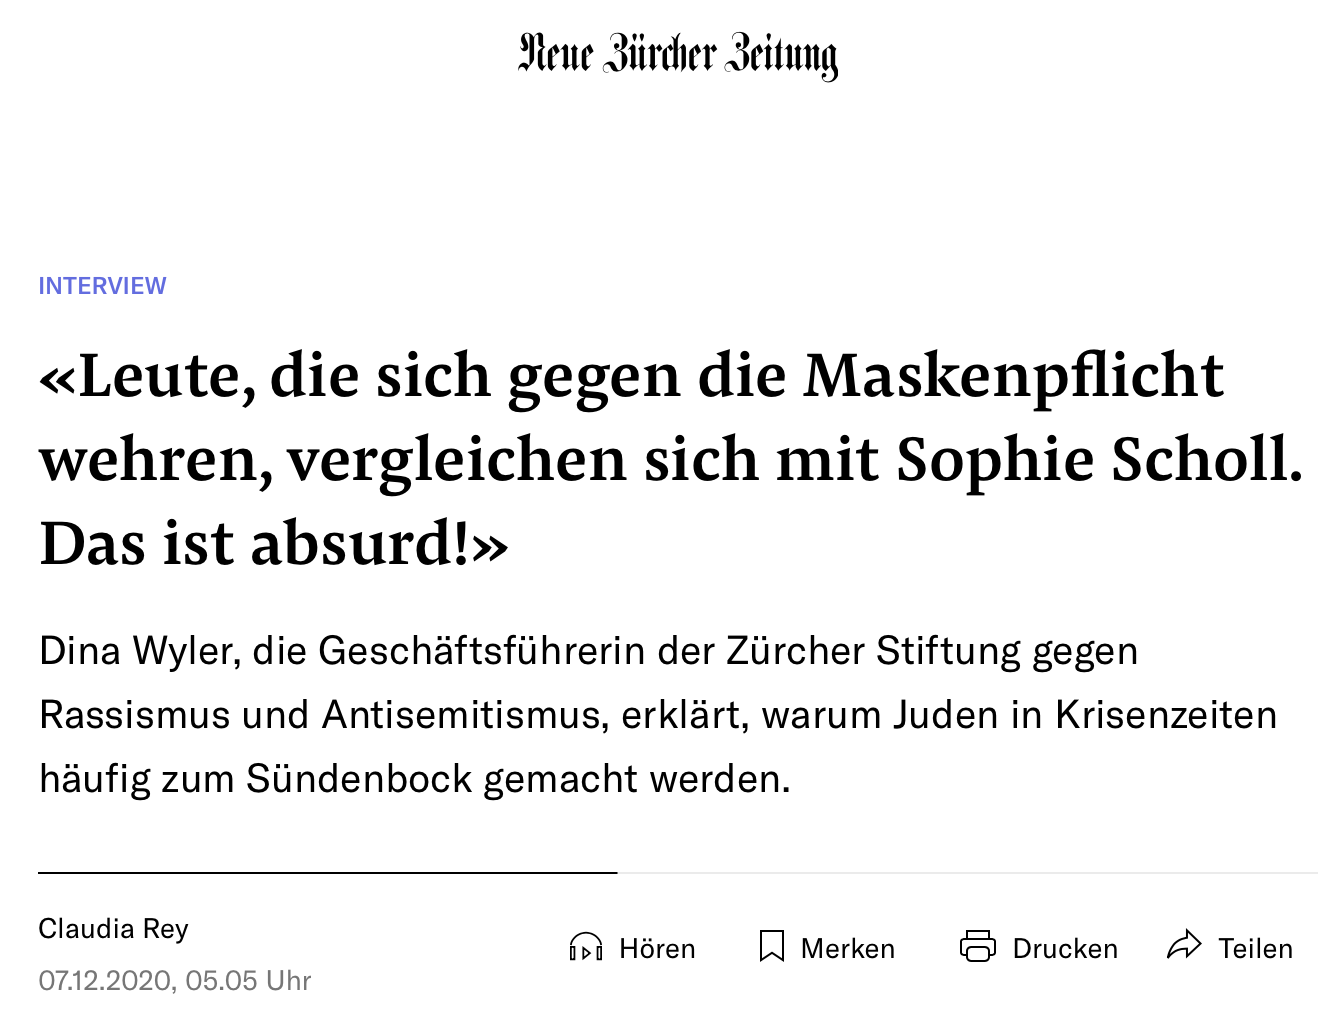Click the publication date 07.12.2020
1332x1016 pixels.
pyautogui.click(x=104, y=980)
